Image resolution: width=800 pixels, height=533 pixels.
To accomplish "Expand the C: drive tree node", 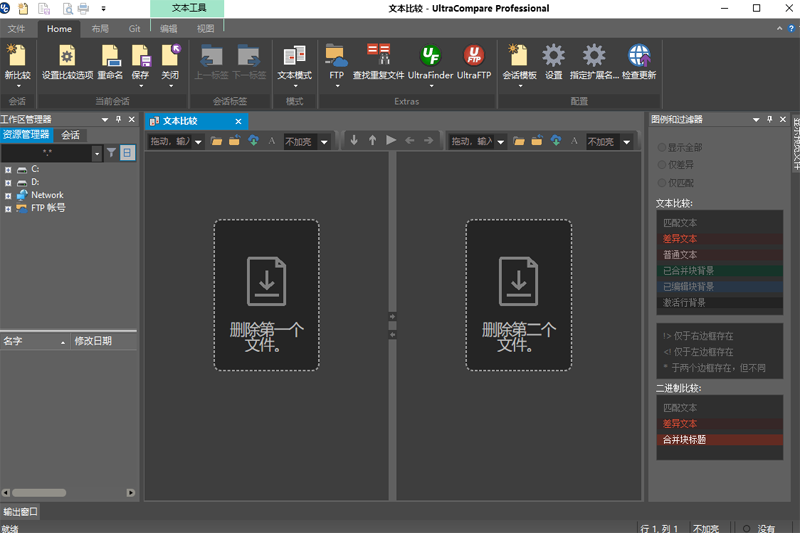I will click(8, 170).
